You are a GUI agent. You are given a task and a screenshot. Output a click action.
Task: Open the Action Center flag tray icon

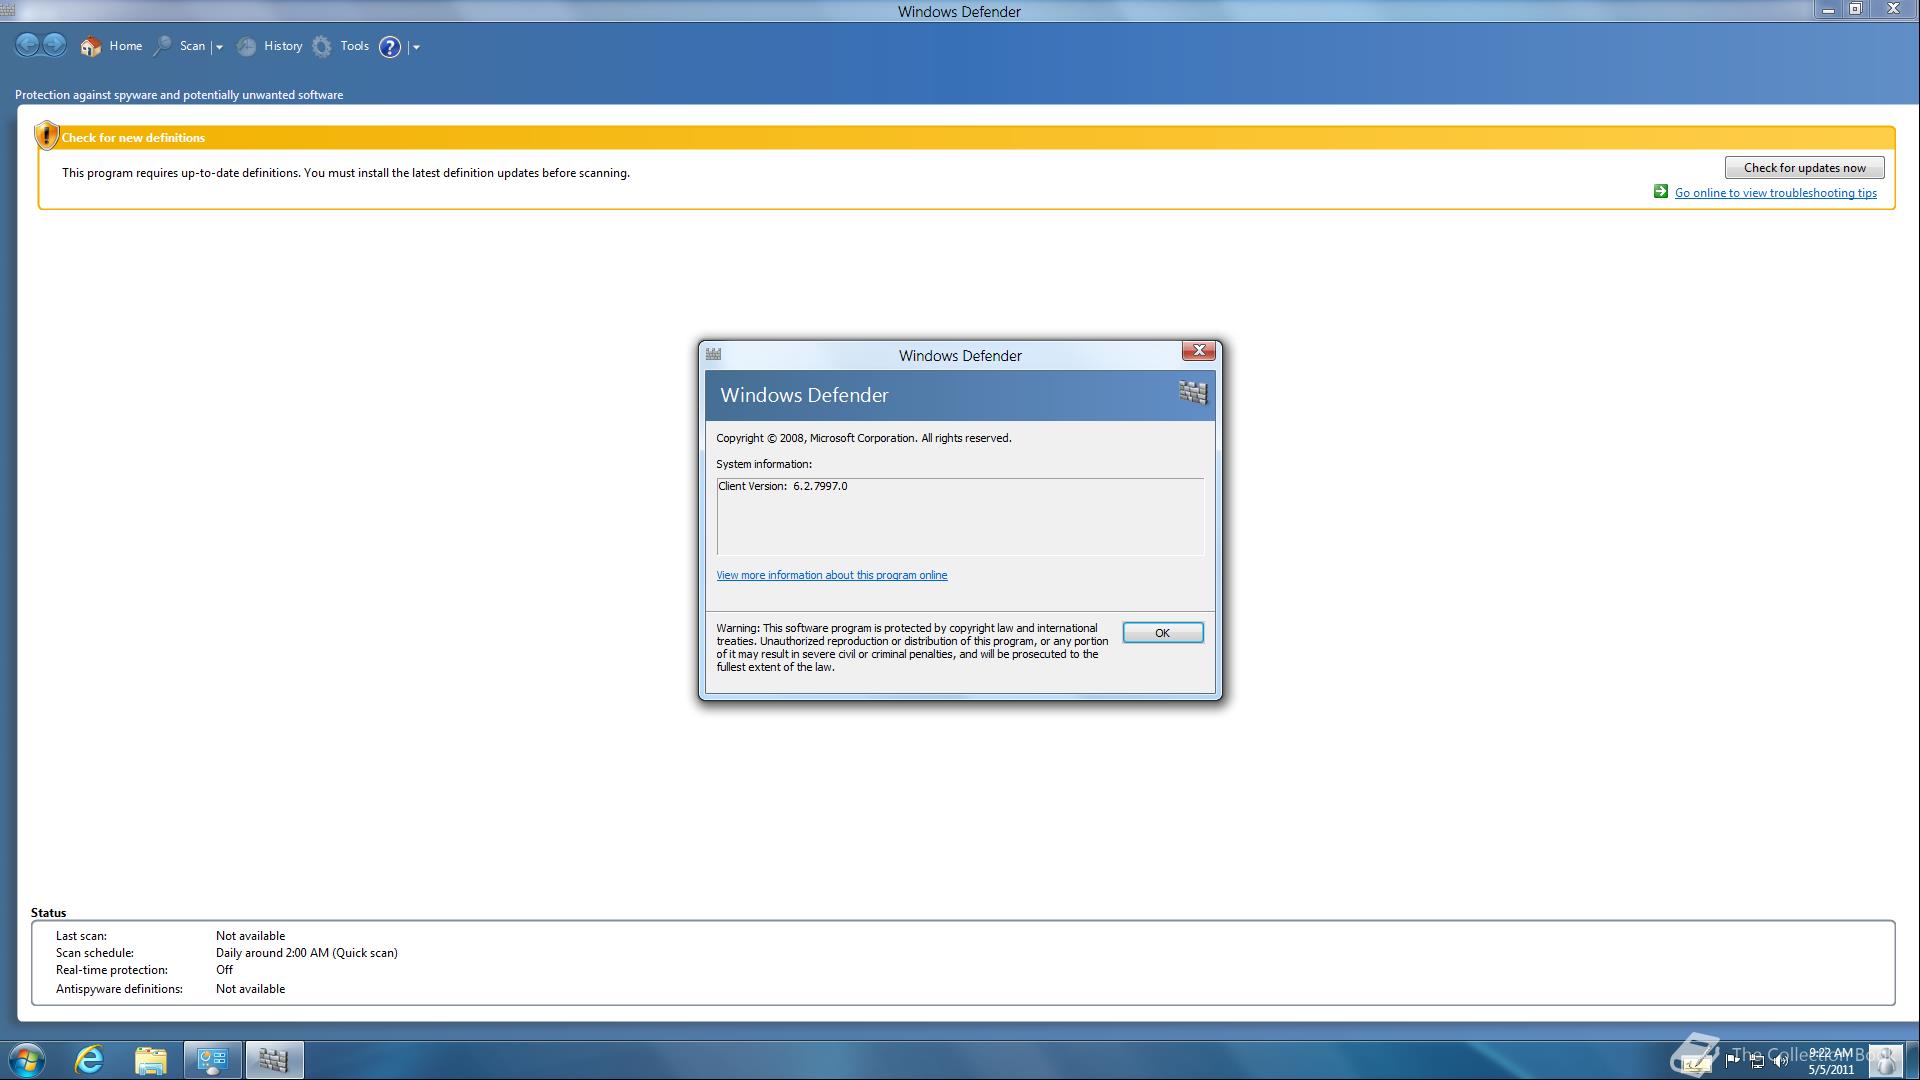[1732, 1060]
